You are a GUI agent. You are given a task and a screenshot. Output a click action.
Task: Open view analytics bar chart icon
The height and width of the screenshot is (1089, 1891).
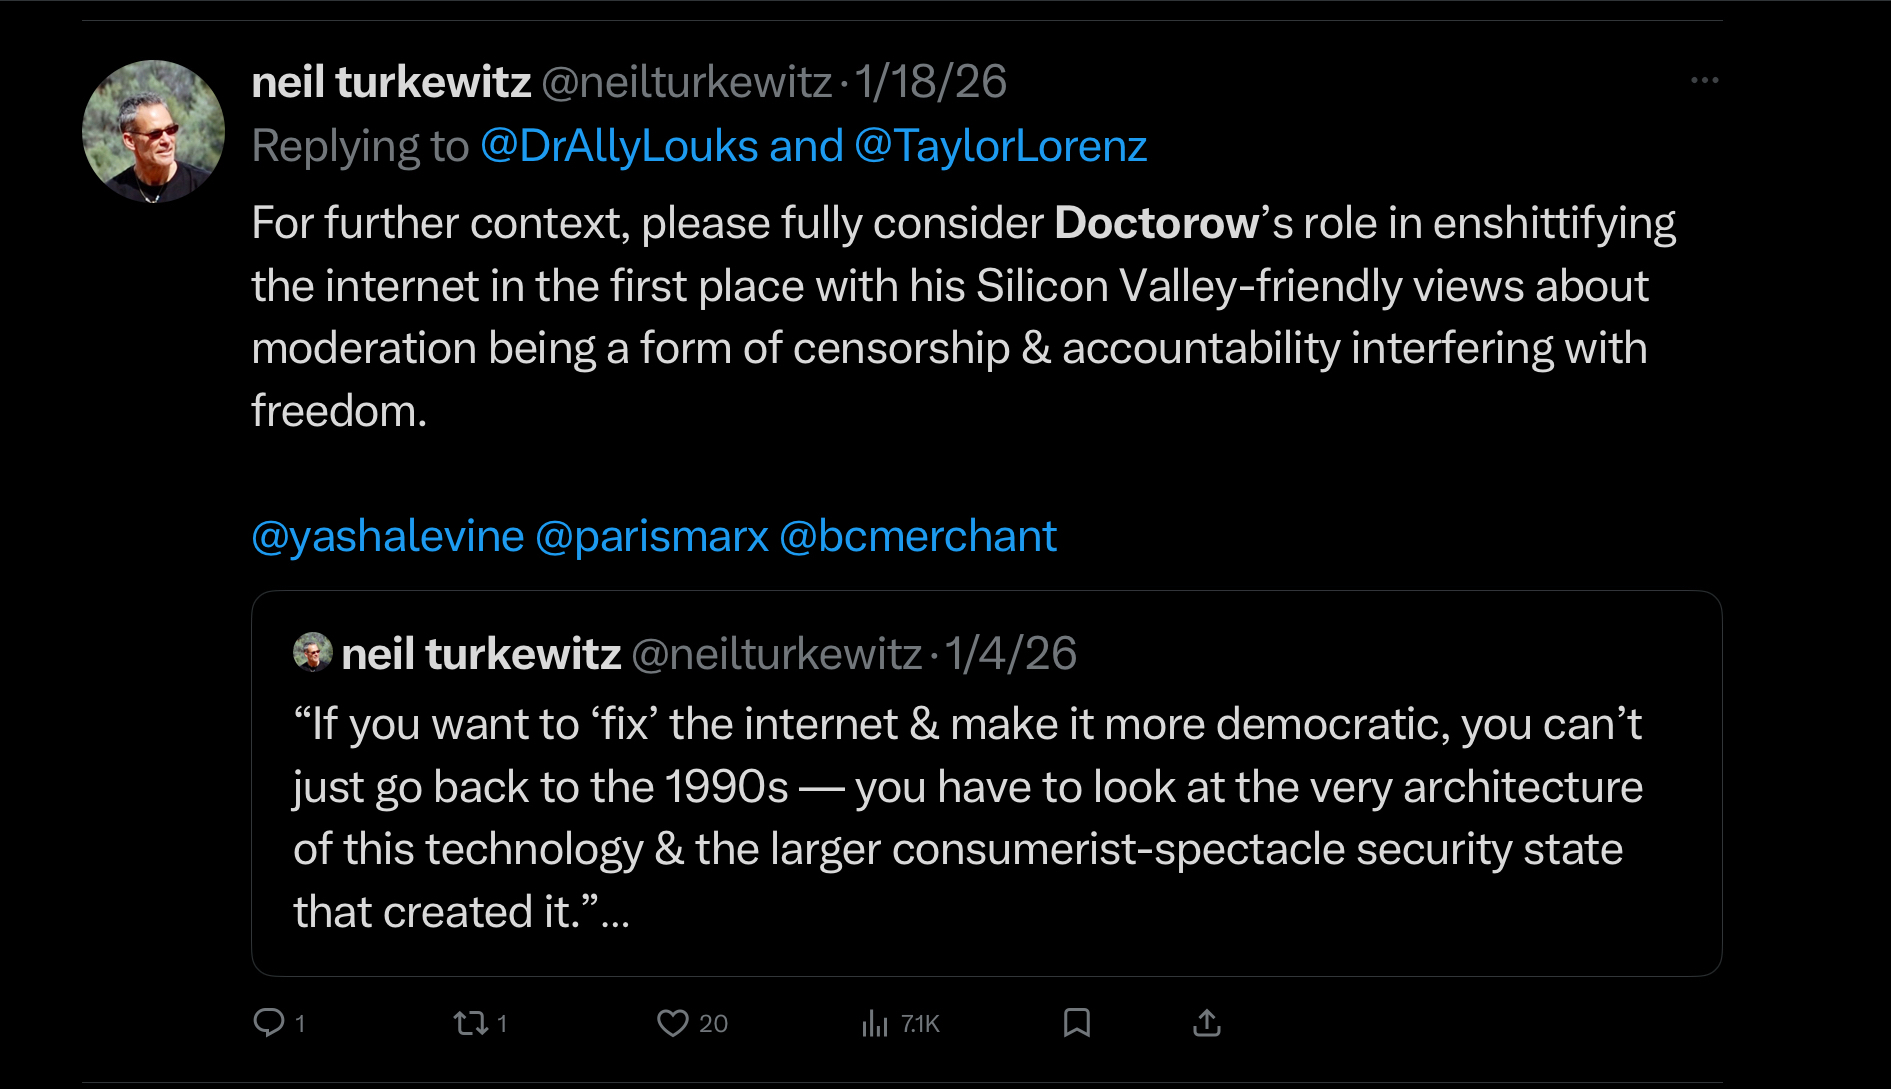coord(875,1023)
